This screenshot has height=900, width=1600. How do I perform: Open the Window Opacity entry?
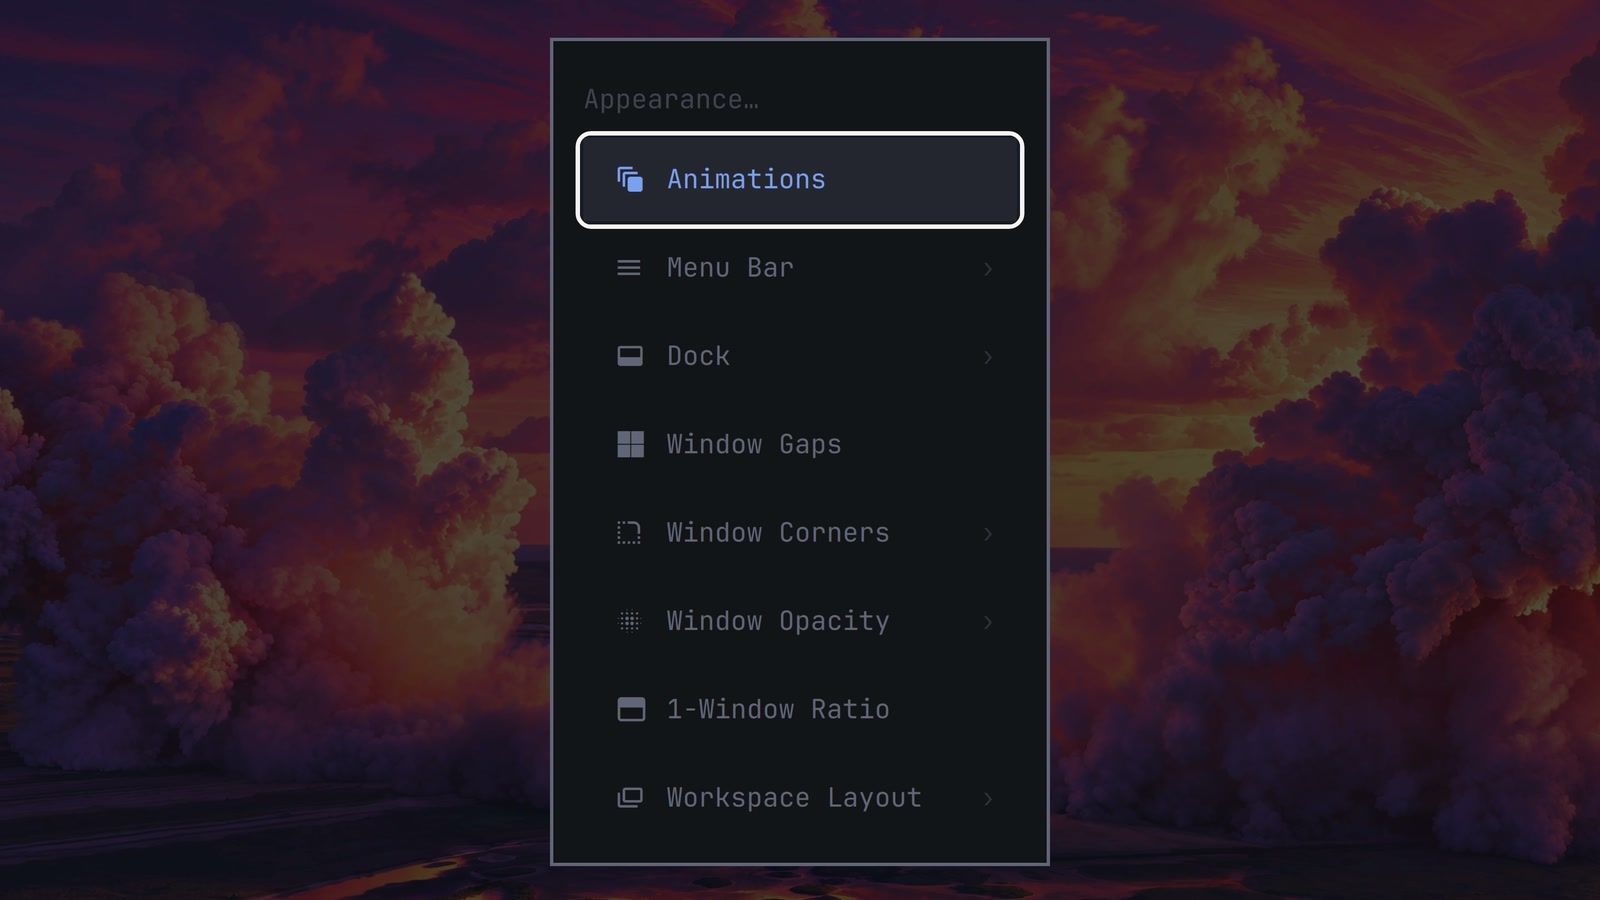click(800, 621)
